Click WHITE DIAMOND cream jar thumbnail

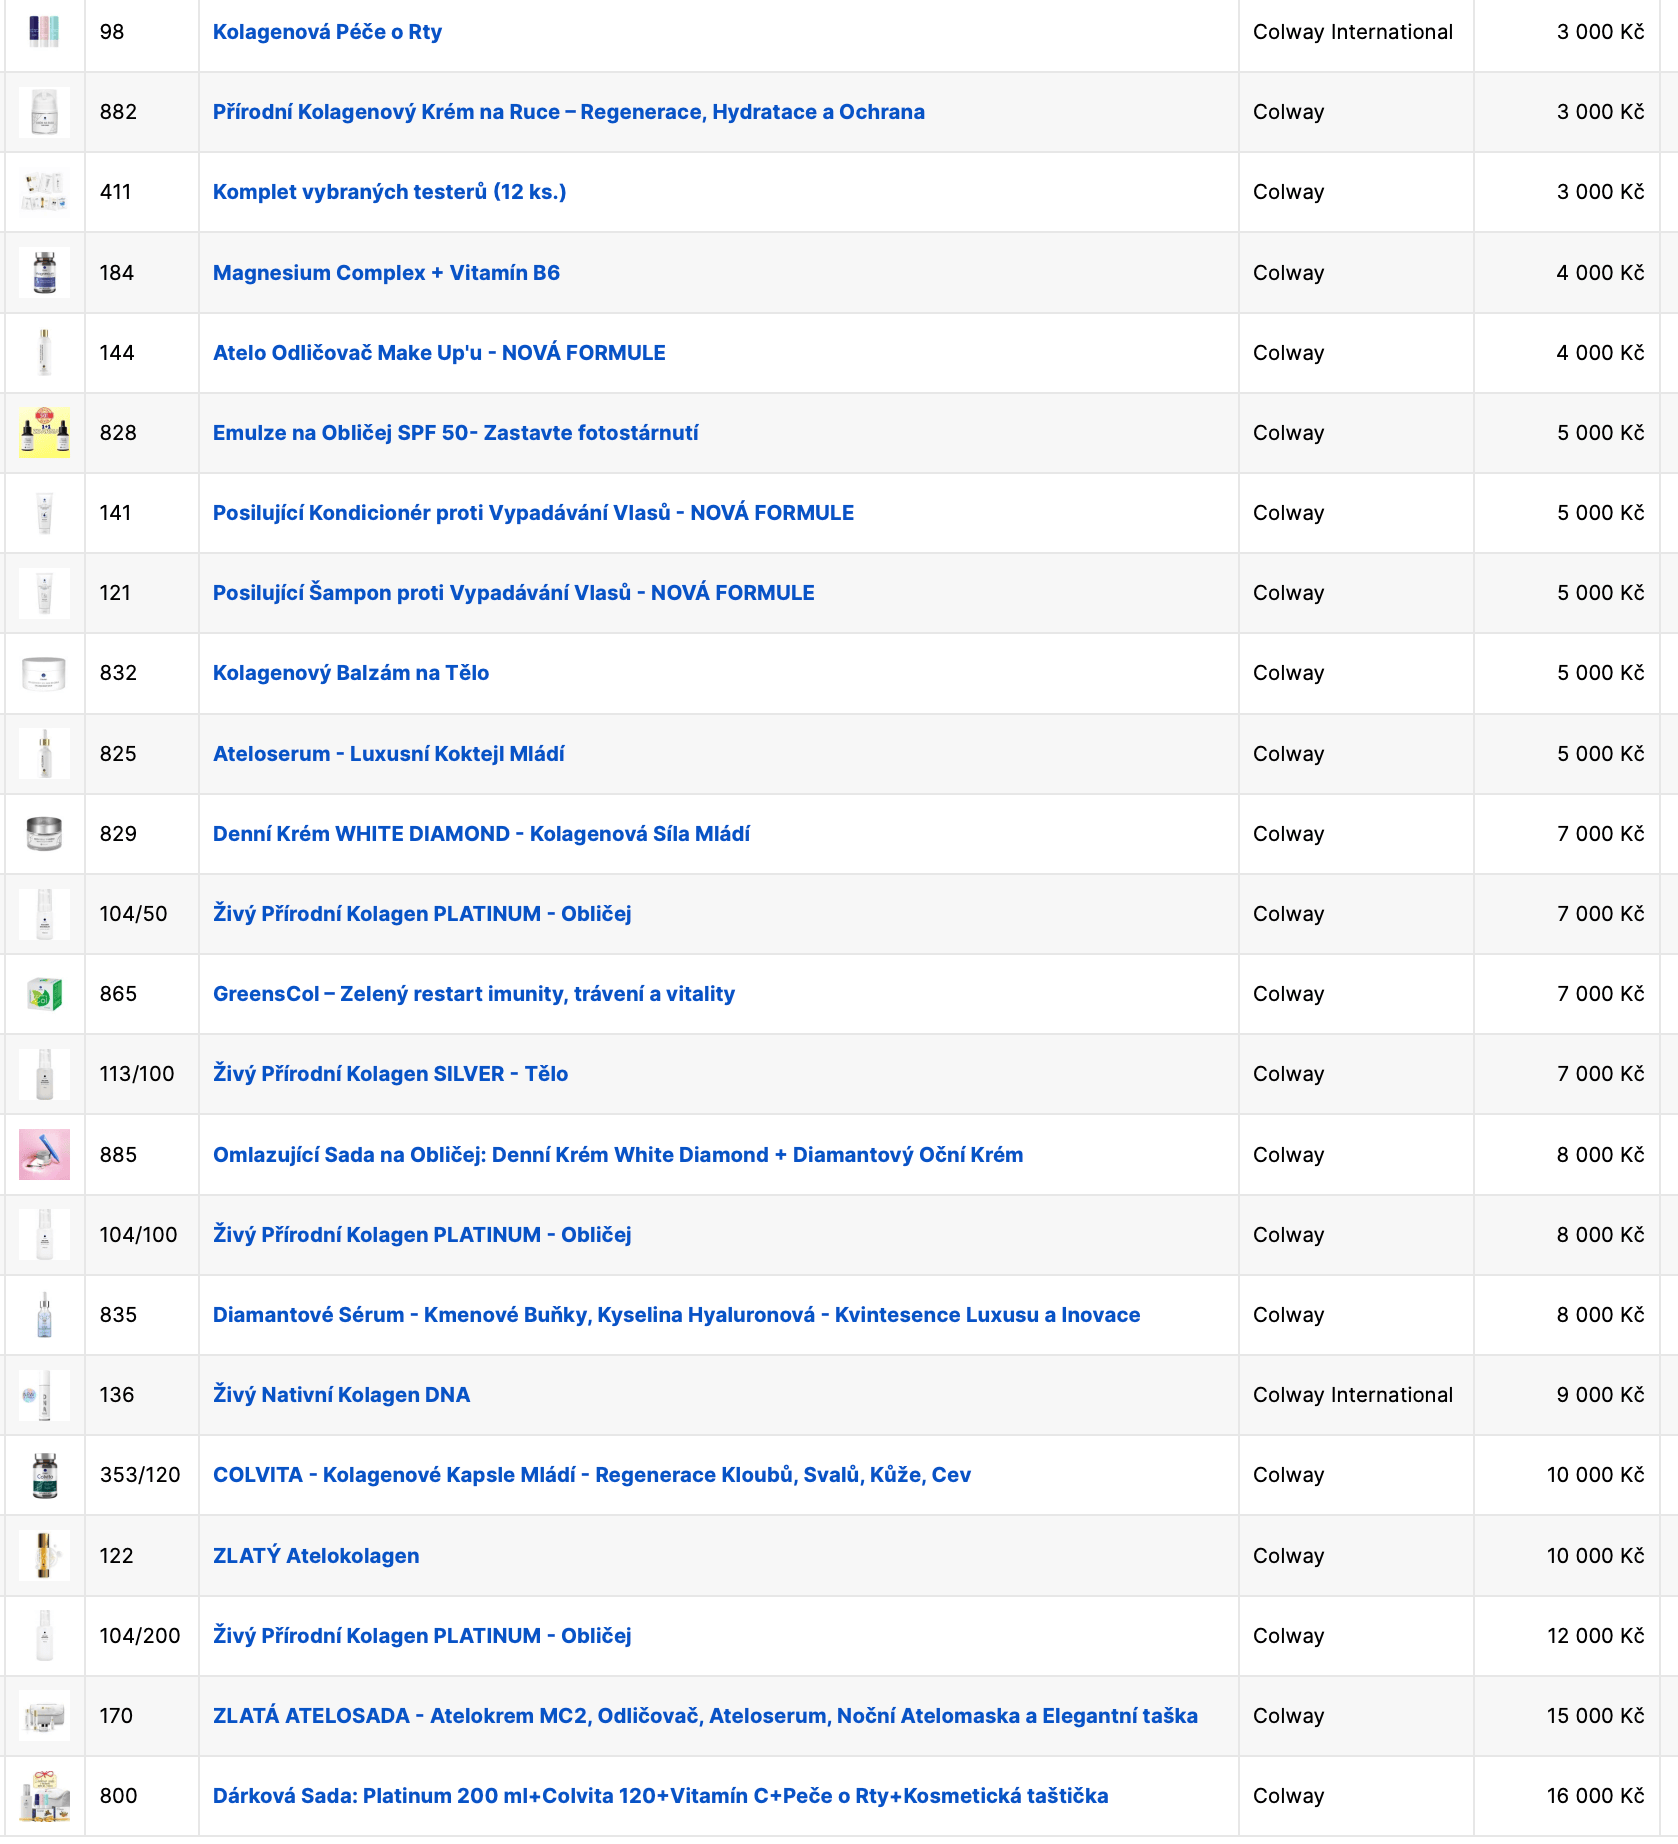[x=44, y=834]
